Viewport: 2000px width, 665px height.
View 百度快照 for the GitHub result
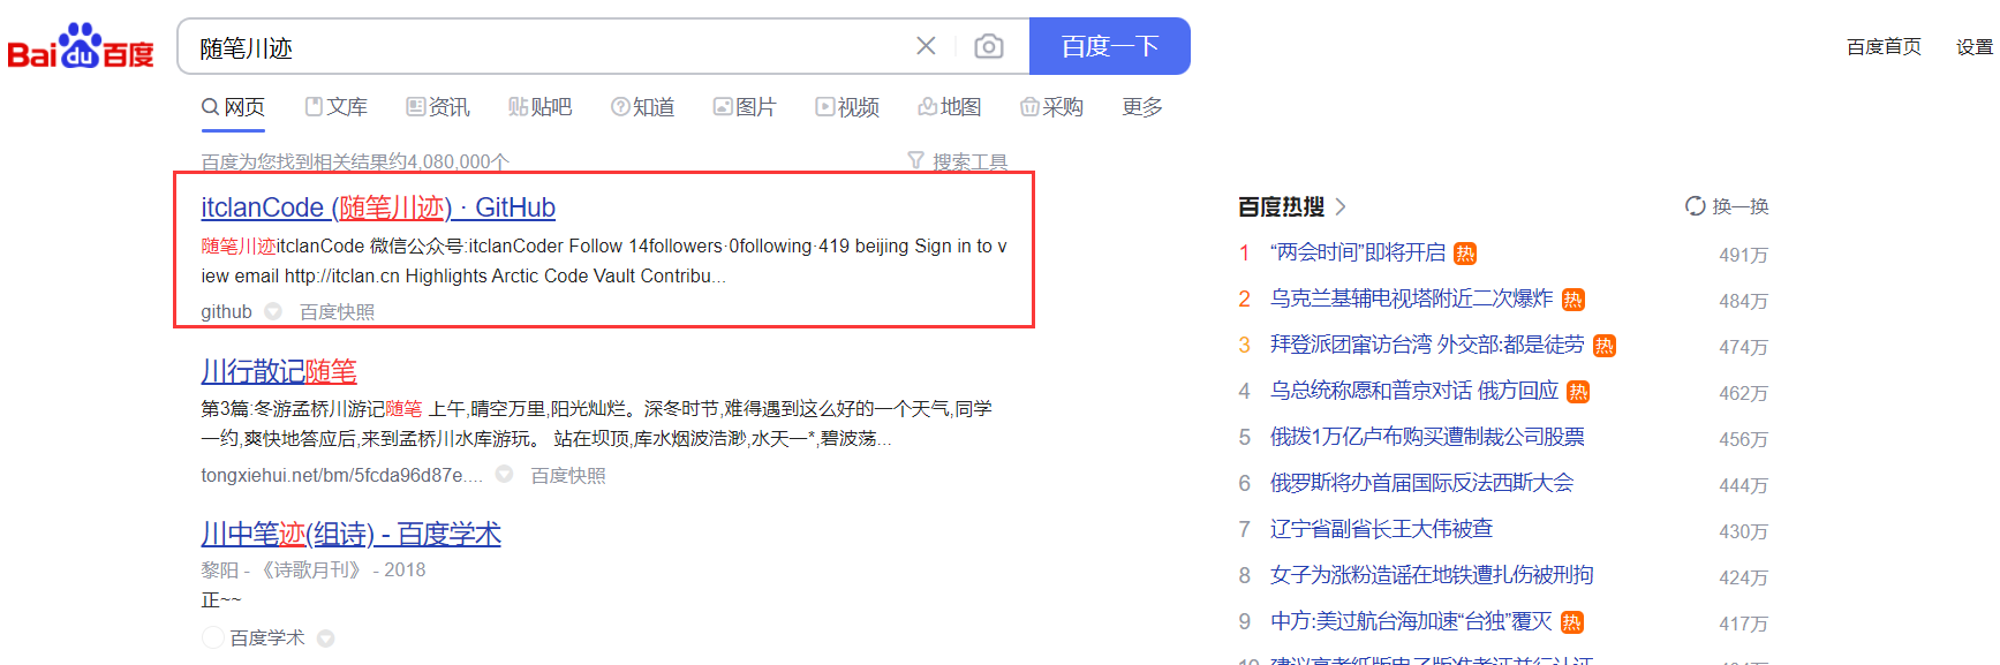point(337,312)
